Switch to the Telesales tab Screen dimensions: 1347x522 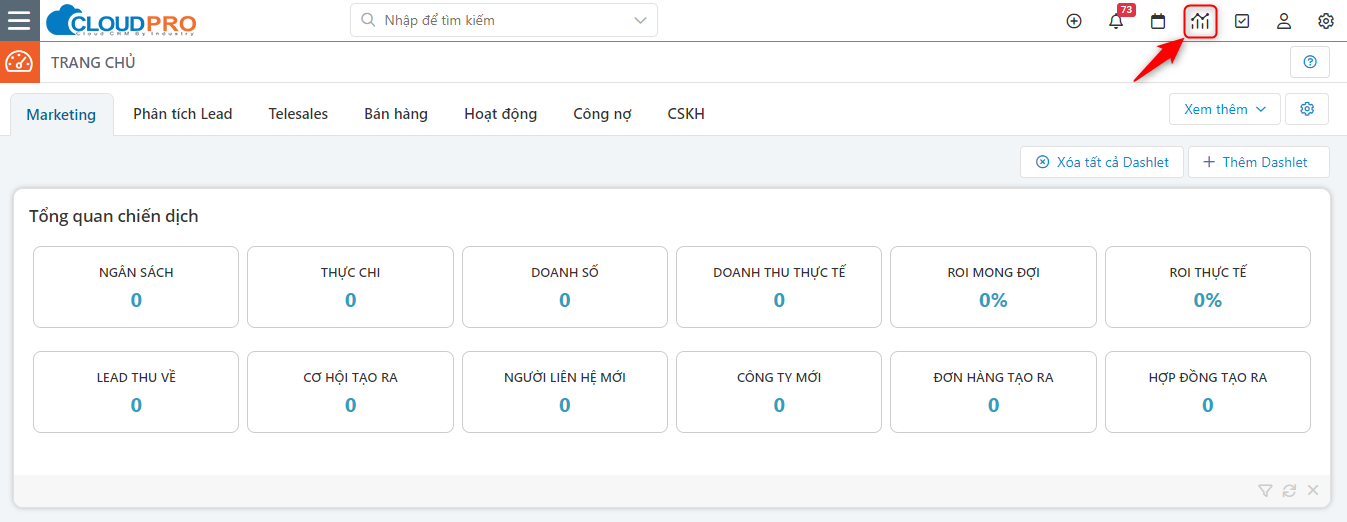[298, 114]
